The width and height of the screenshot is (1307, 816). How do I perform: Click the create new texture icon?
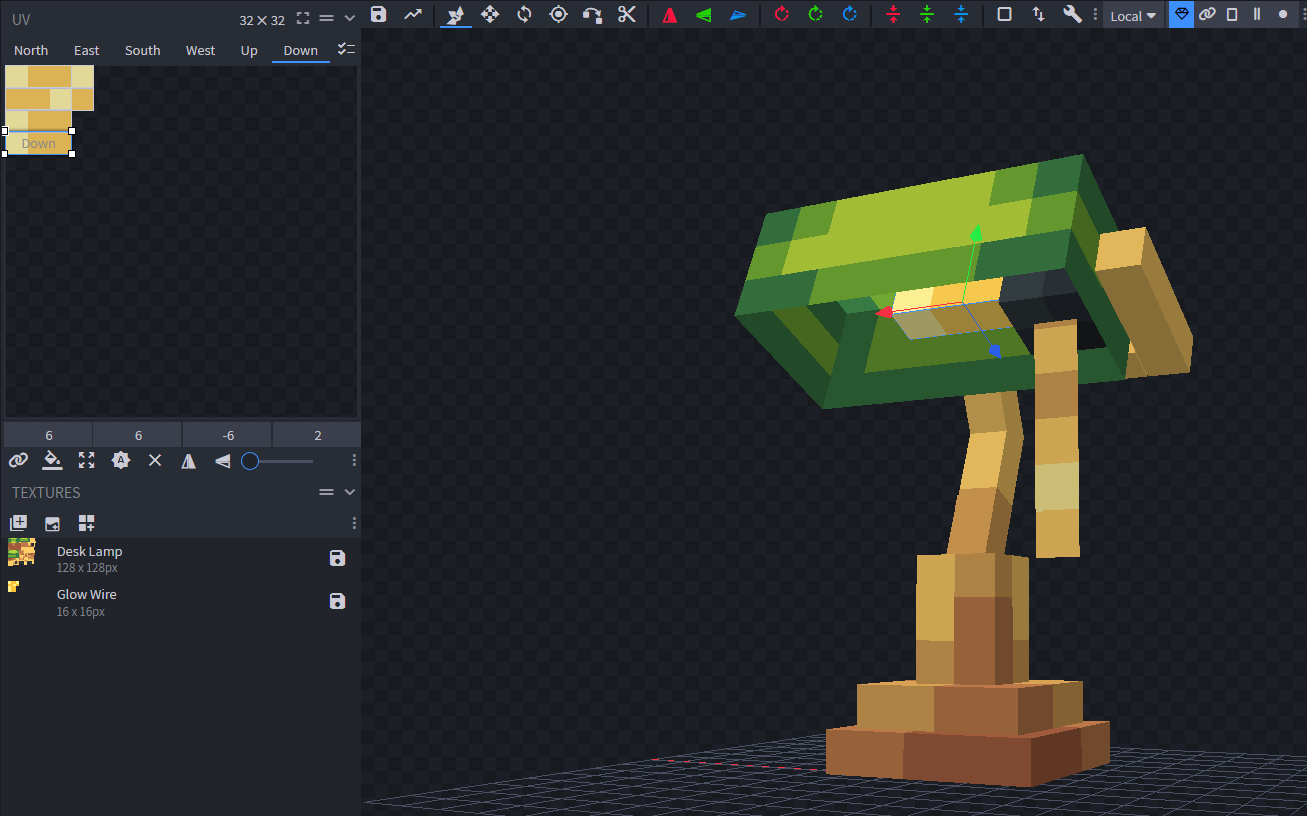(52, 523)
